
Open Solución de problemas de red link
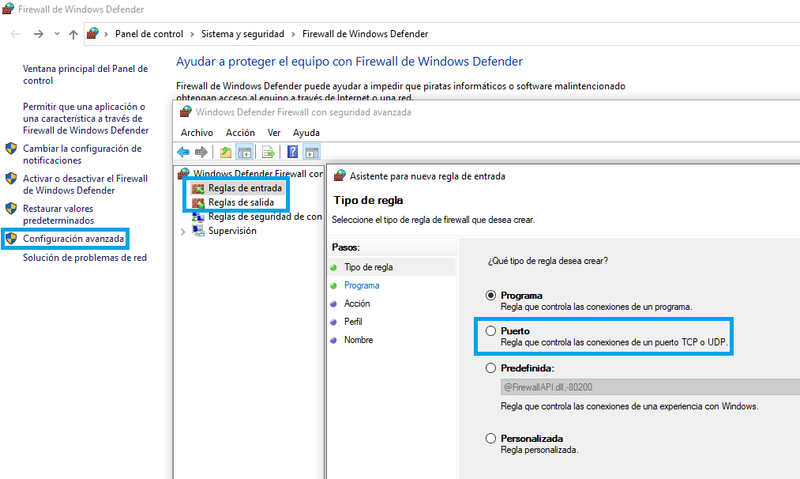tap(85, 258)
